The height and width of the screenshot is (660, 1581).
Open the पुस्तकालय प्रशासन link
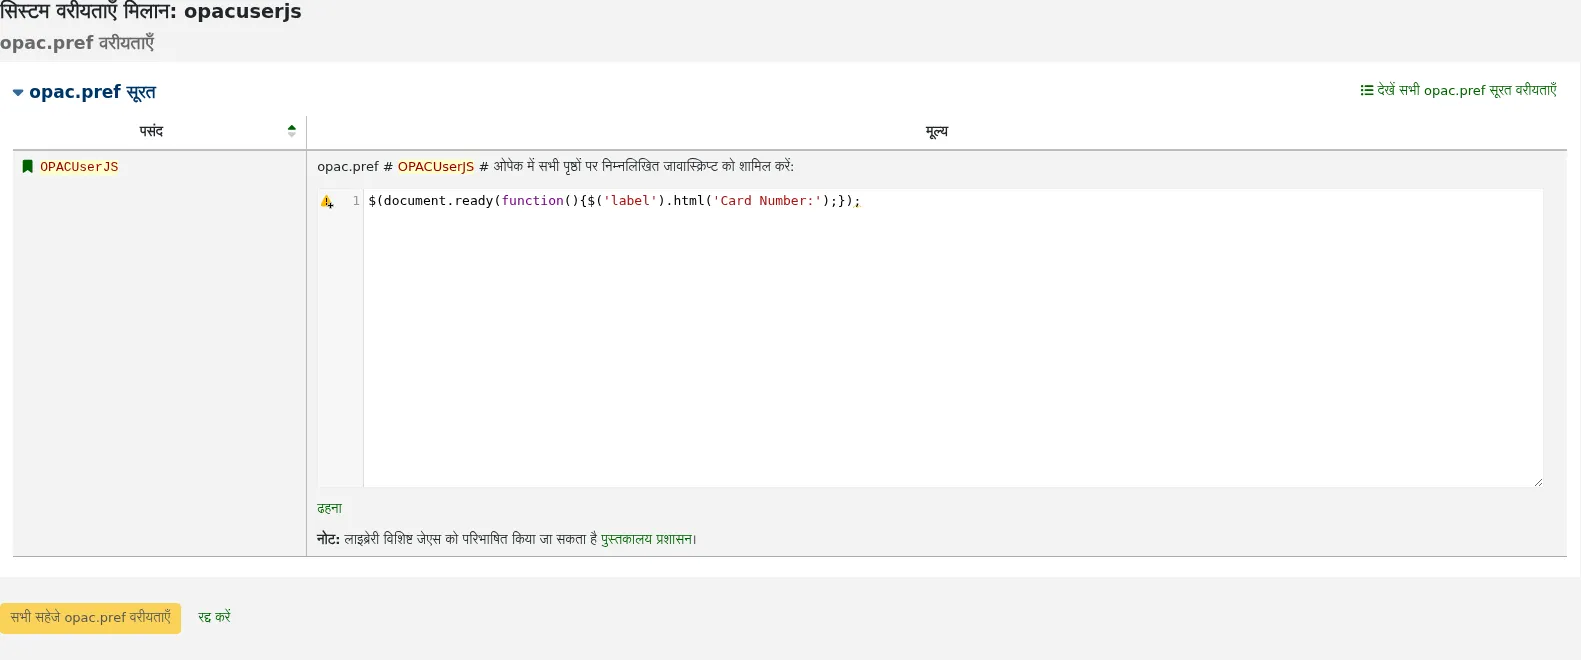pos(646,539)
